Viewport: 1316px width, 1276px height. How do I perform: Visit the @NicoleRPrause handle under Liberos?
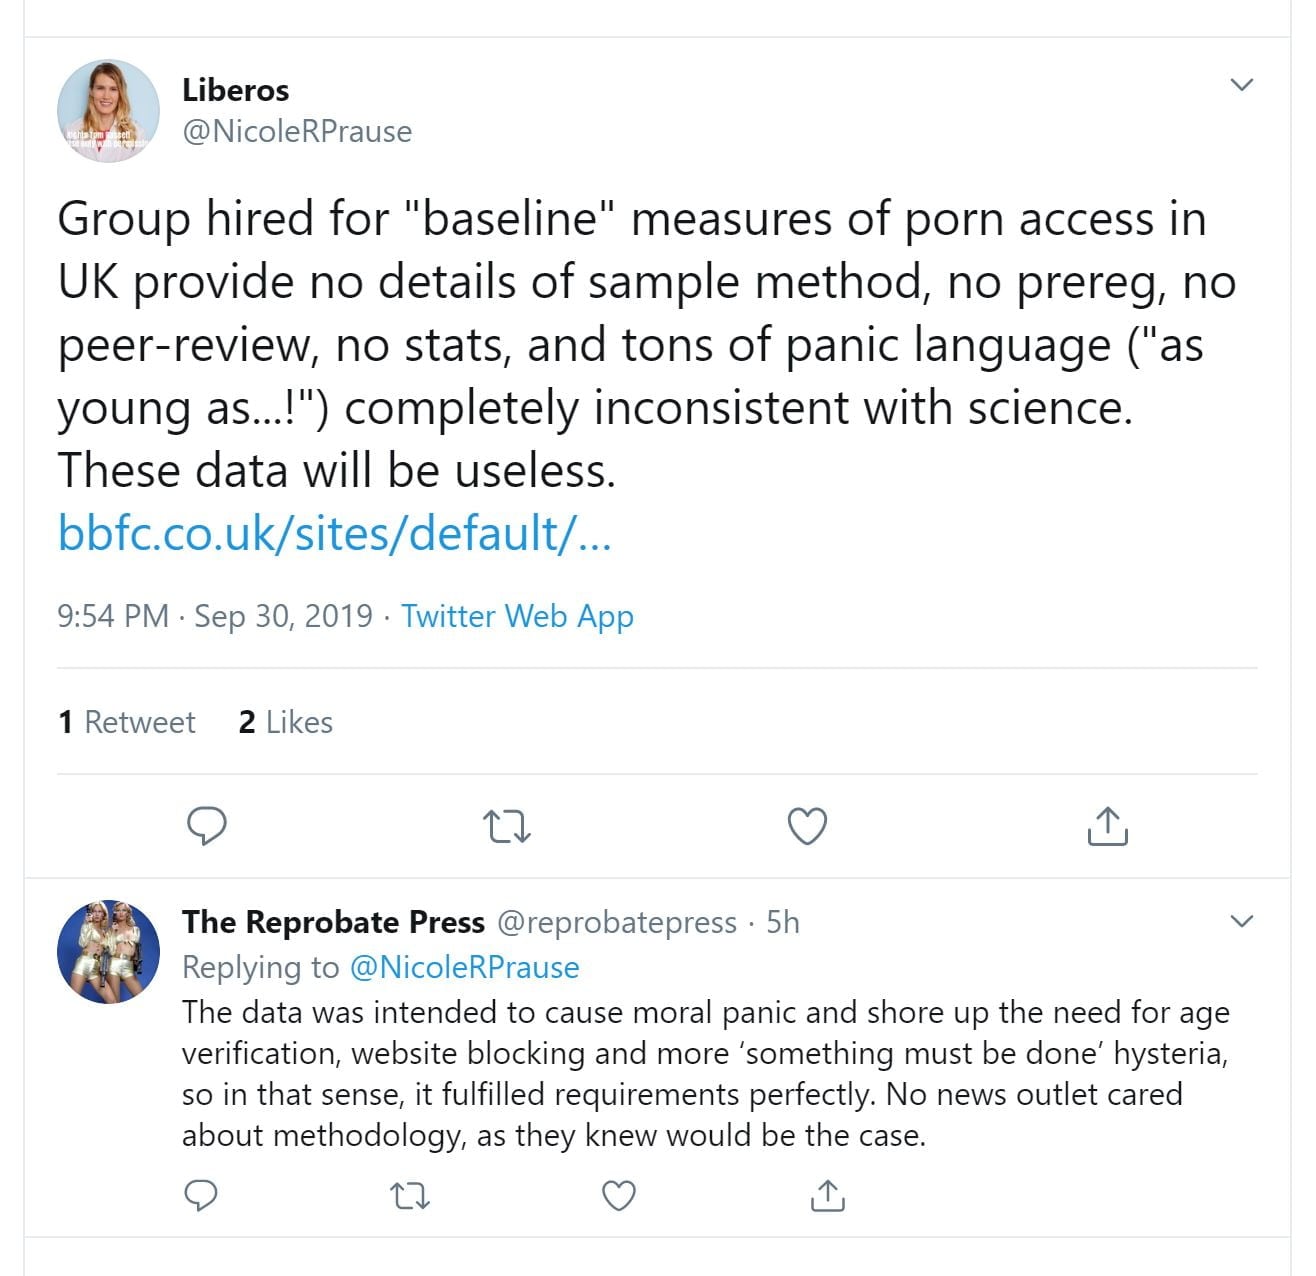pyautogui.click(x=297, y=131)
